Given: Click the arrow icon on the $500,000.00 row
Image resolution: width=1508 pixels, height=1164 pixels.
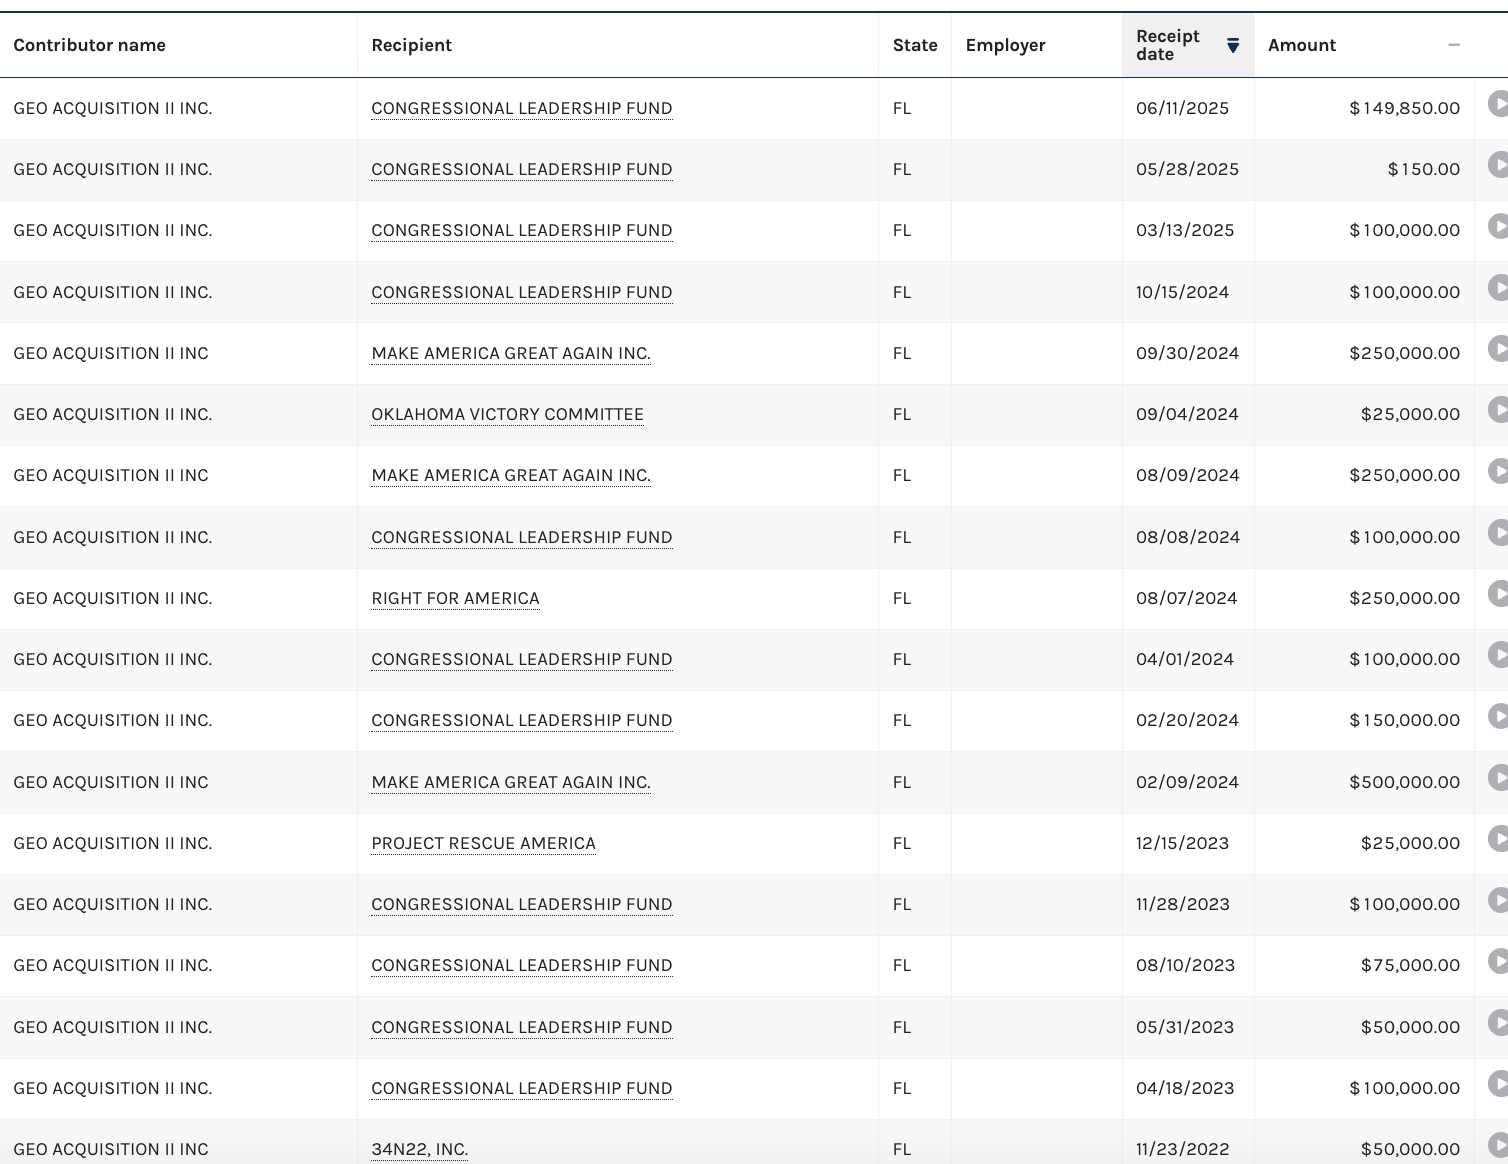Looking at the screenshot, I should click(1497, 778).
